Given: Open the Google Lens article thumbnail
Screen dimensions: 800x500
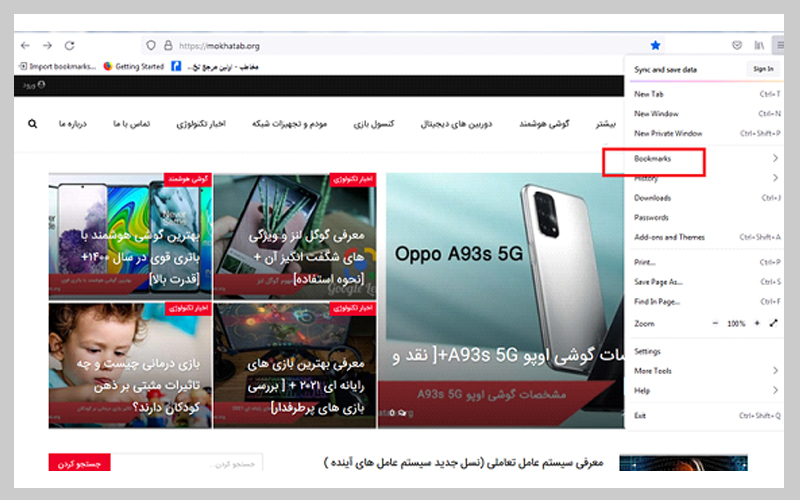Looking at the screenshot, I should [295, 236].
